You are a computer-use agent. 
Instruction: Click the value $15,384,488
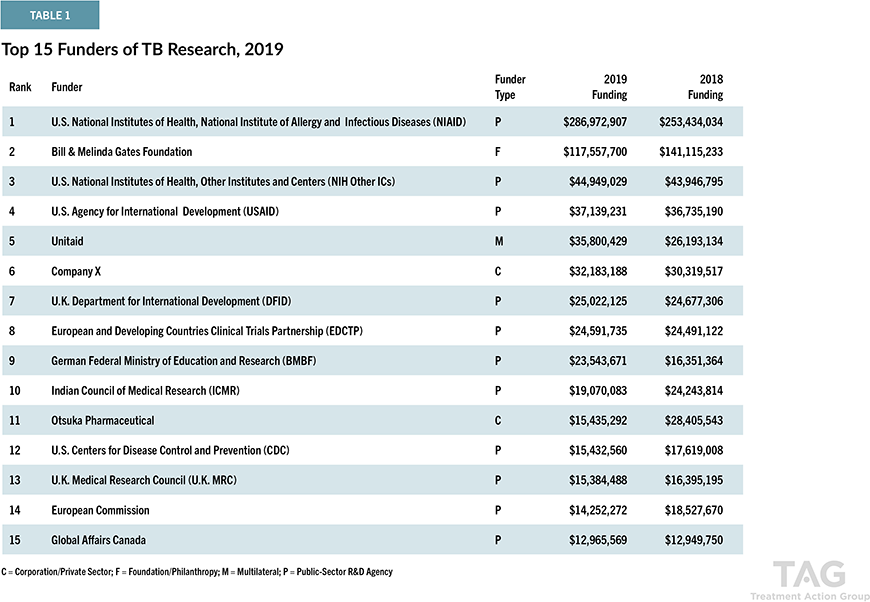click(x=598, y=480)
